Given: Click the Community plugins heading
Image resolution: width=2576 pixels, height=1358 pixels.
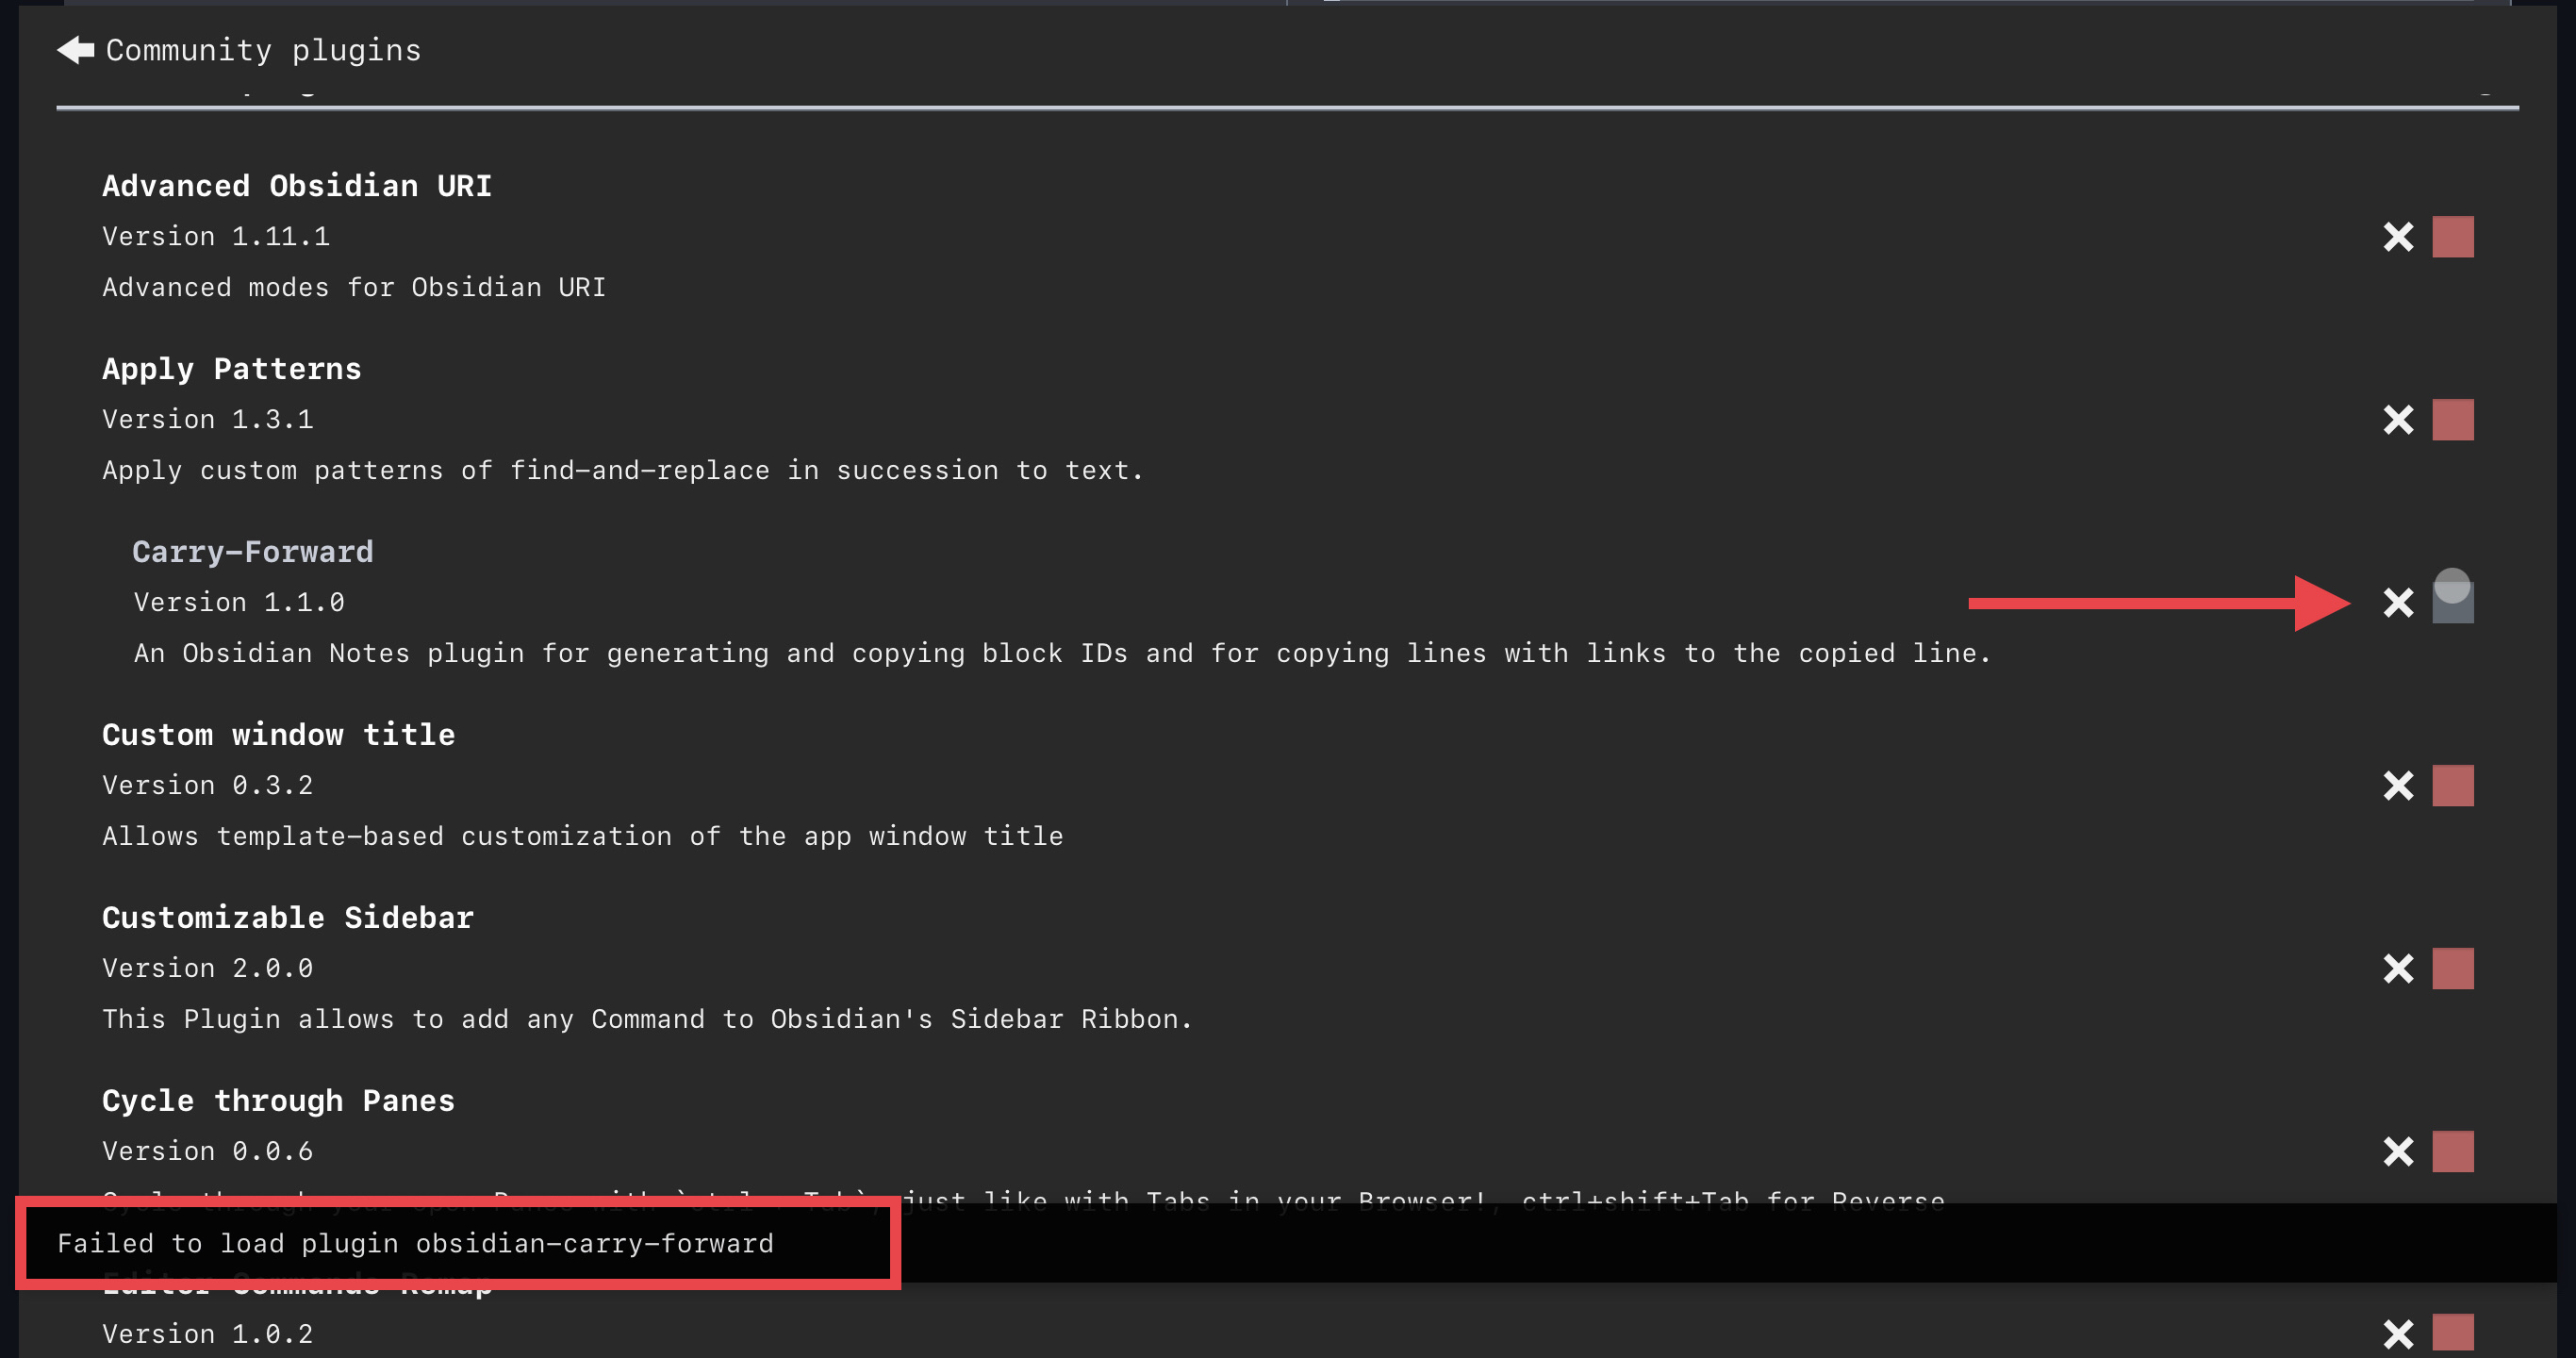Looking at the screenshot, I should coord(261,49).
